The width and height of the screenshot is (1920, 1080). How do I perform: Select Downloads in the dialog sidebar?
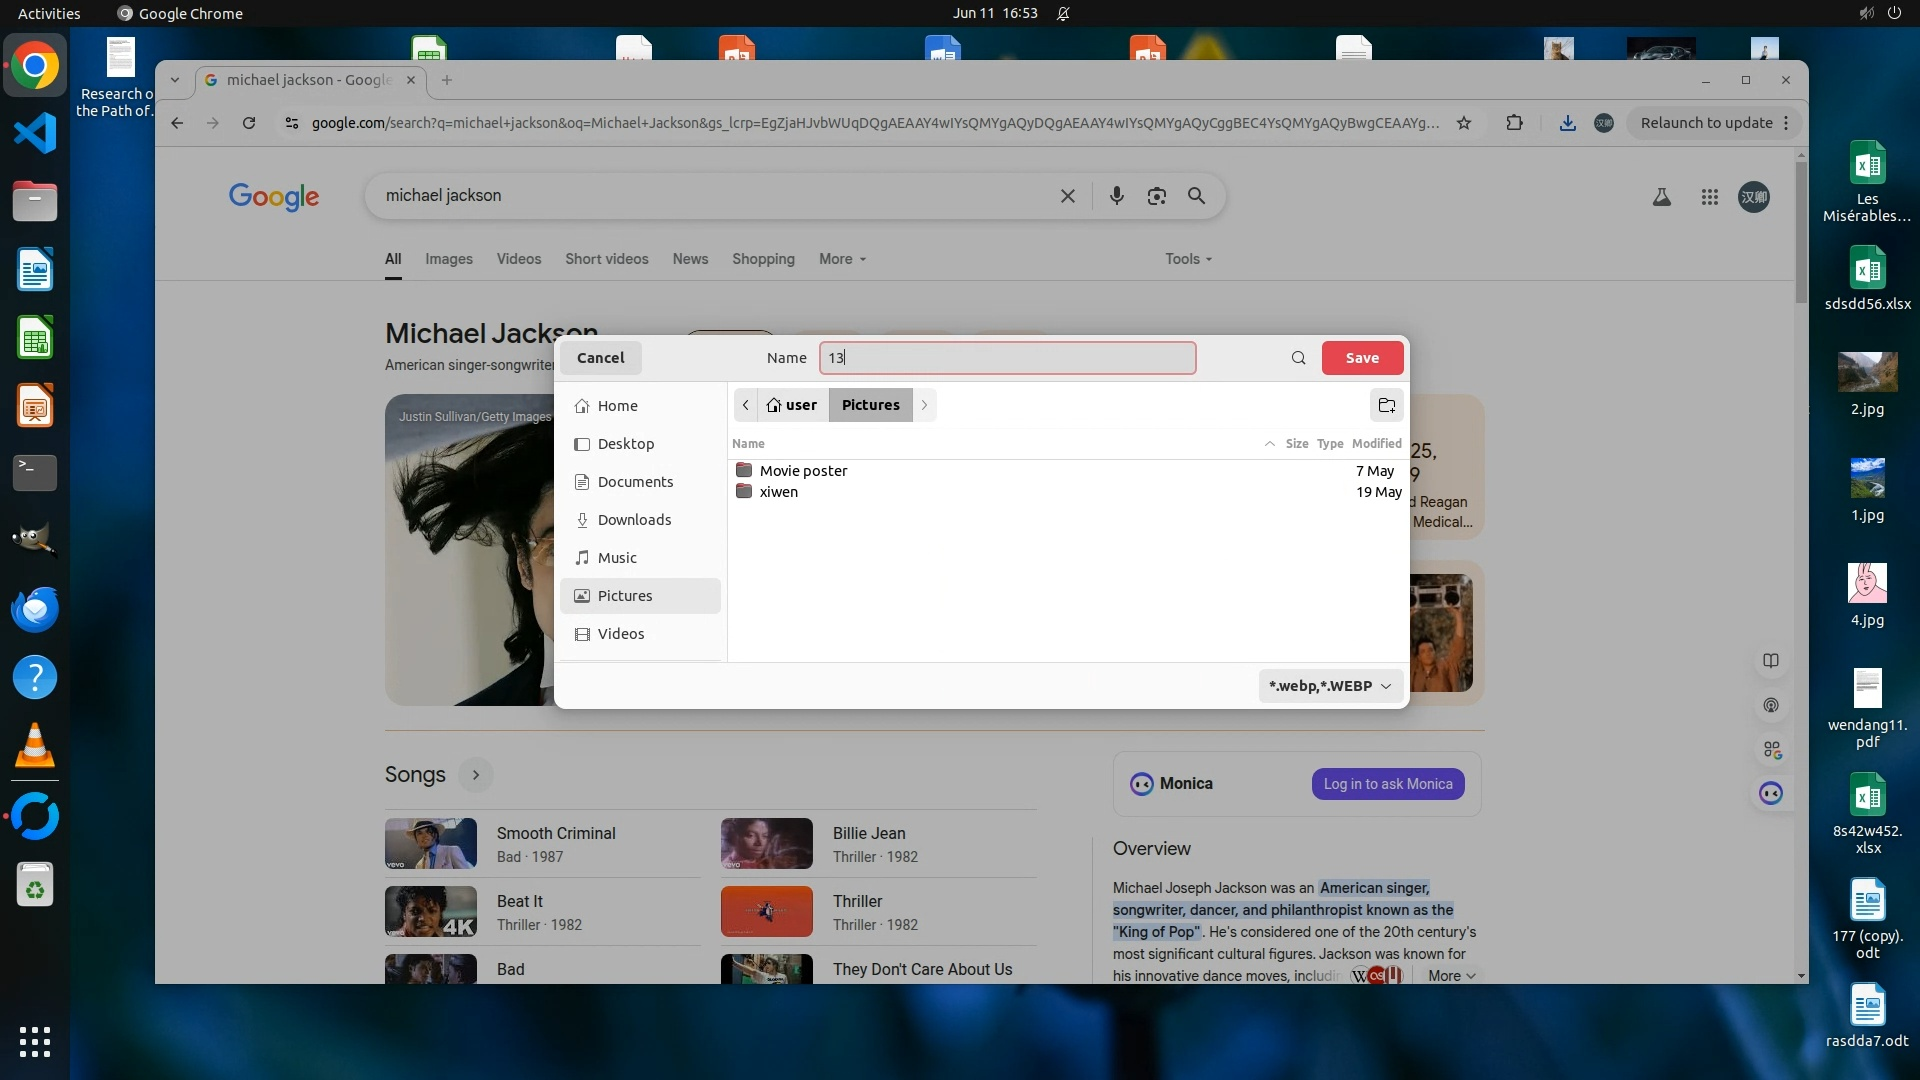click(634, 520)
